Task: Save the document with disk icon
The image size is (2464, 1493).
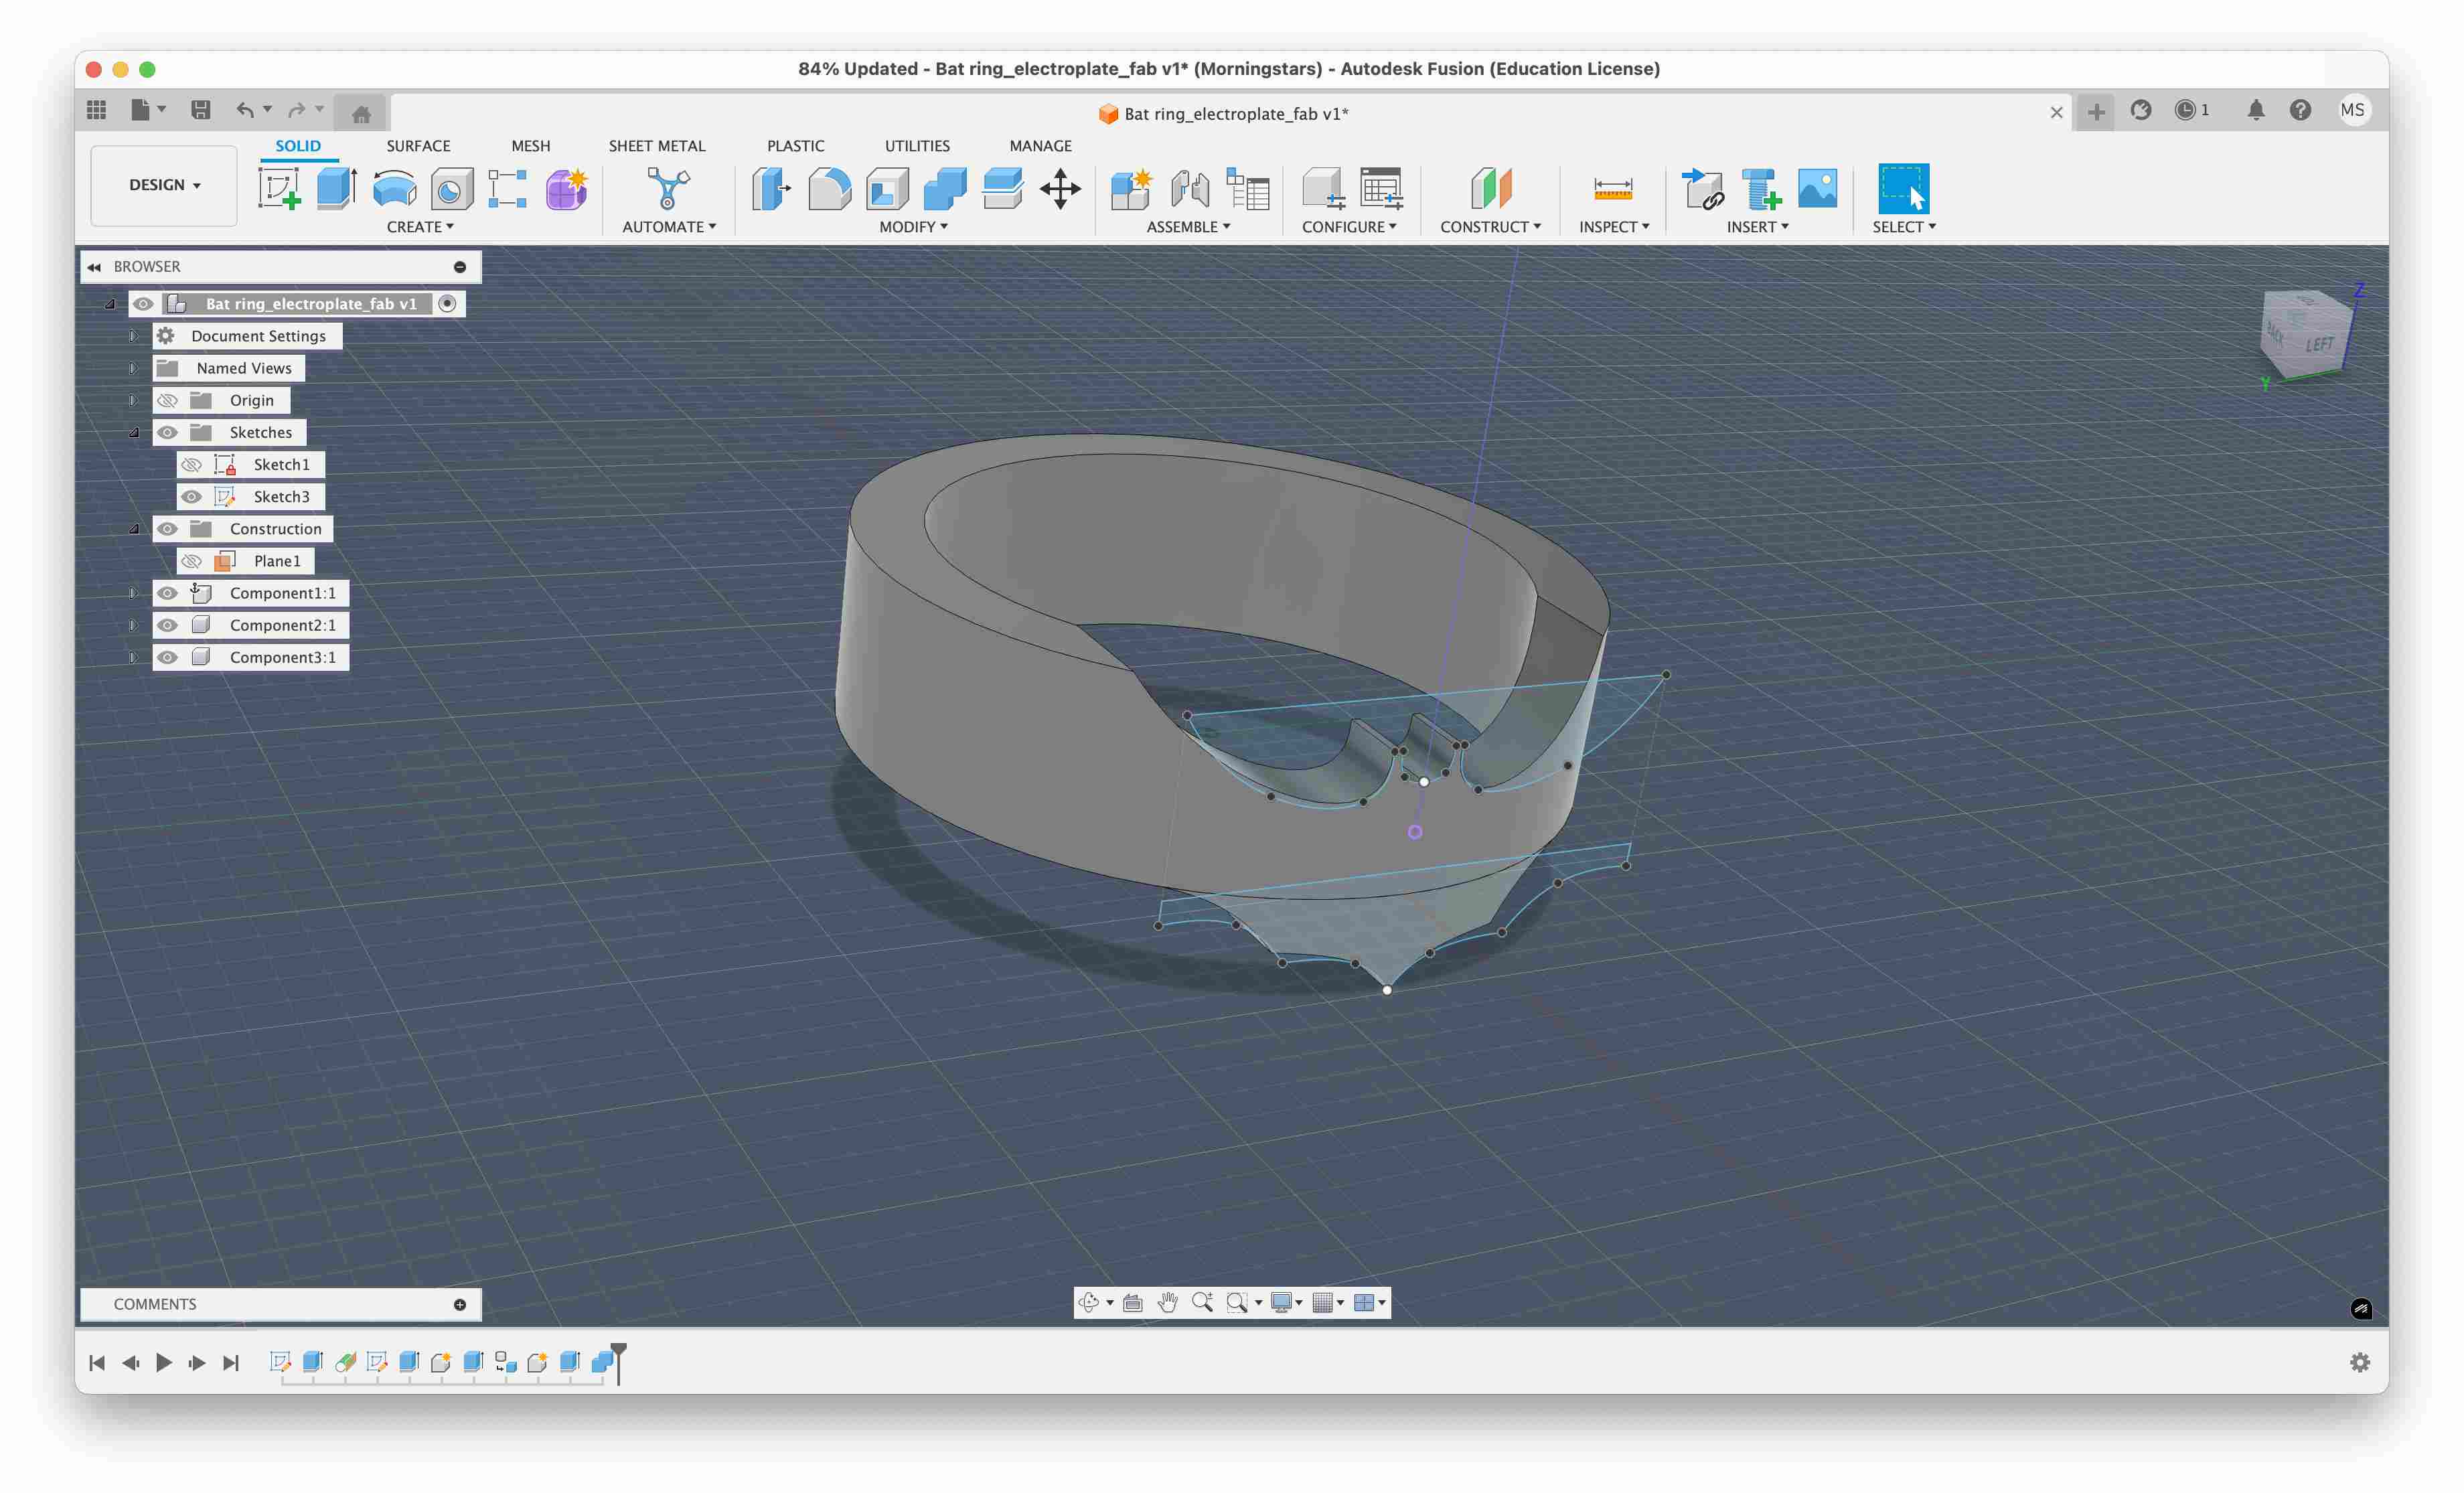Action: [201, 110]
